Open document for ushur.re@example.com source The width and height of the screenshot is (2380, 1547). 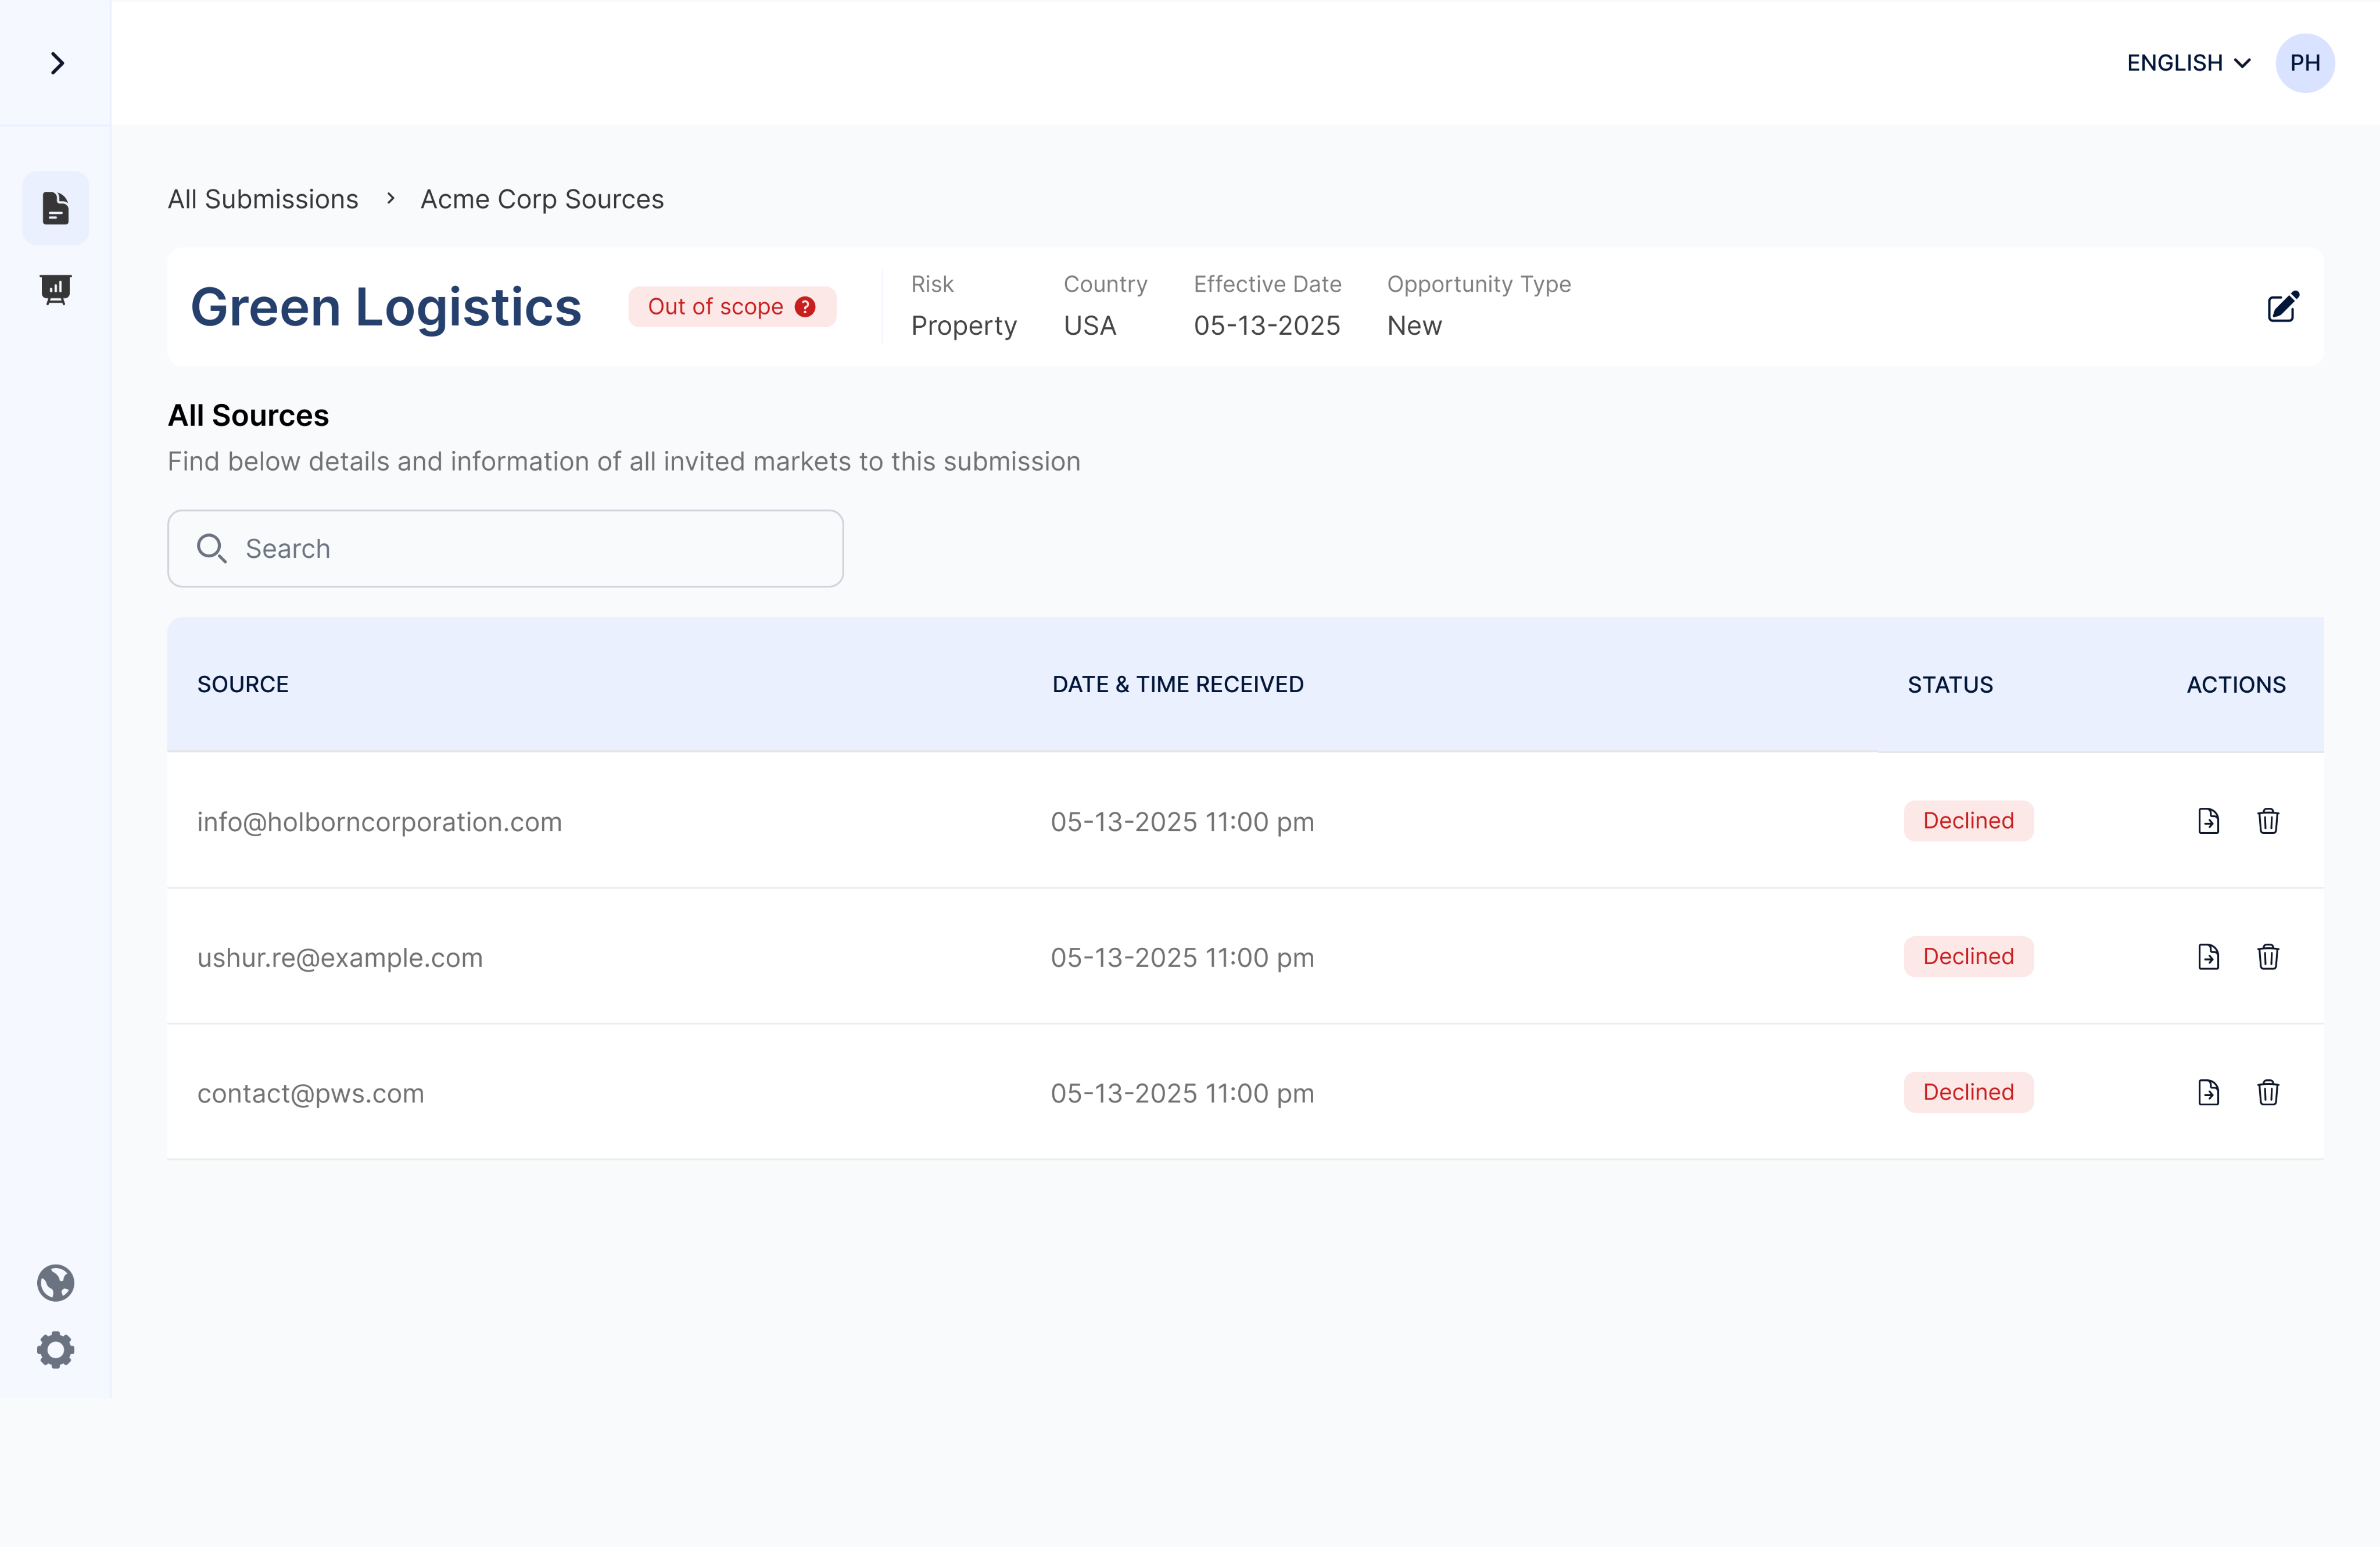click(2208, 957)
